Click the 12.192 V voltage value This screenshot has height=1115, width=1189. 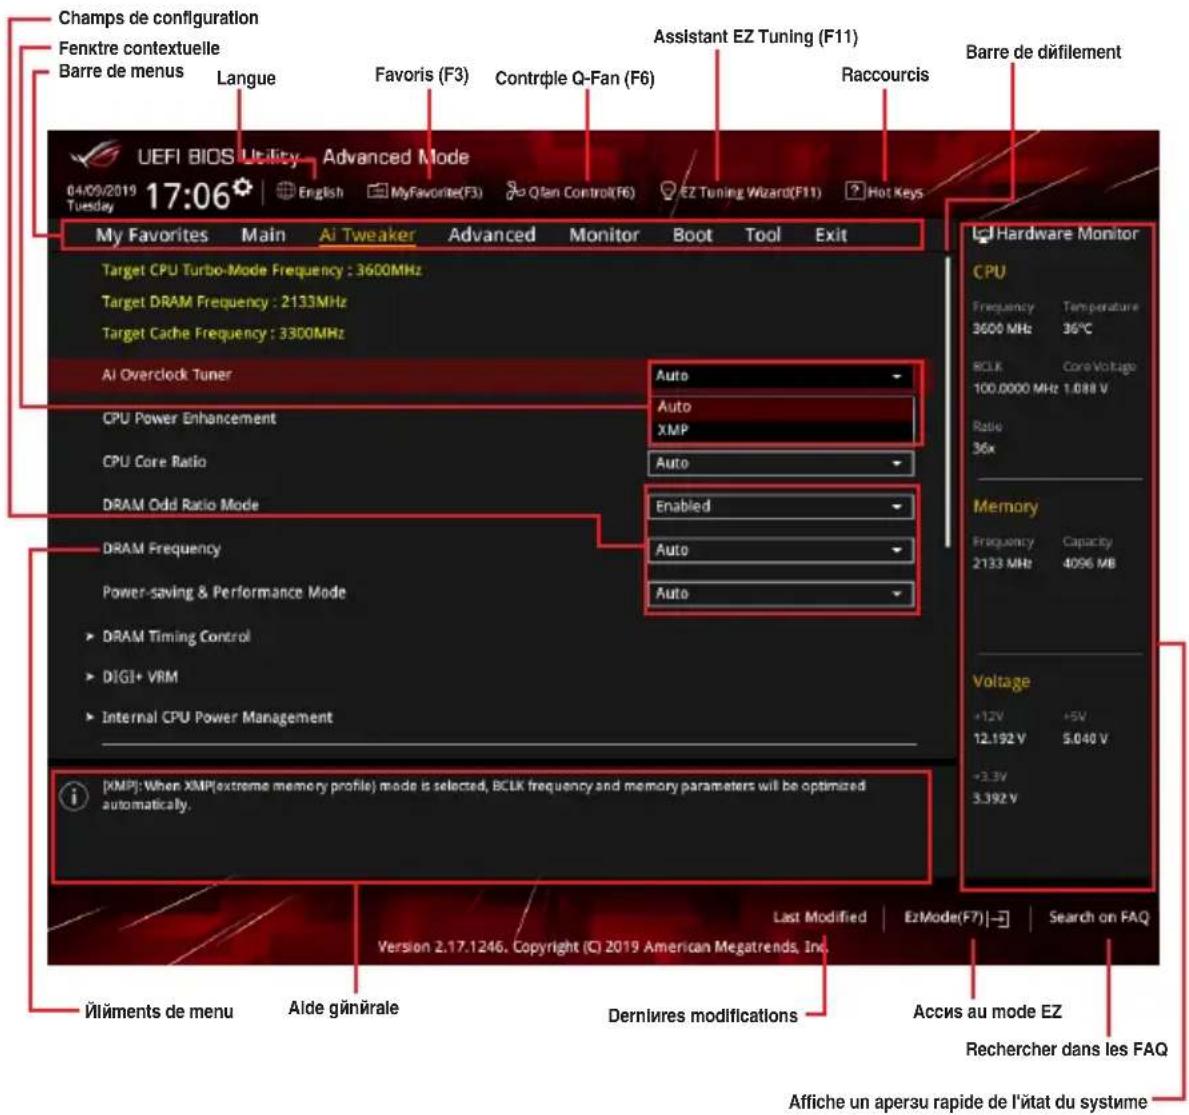999,739
